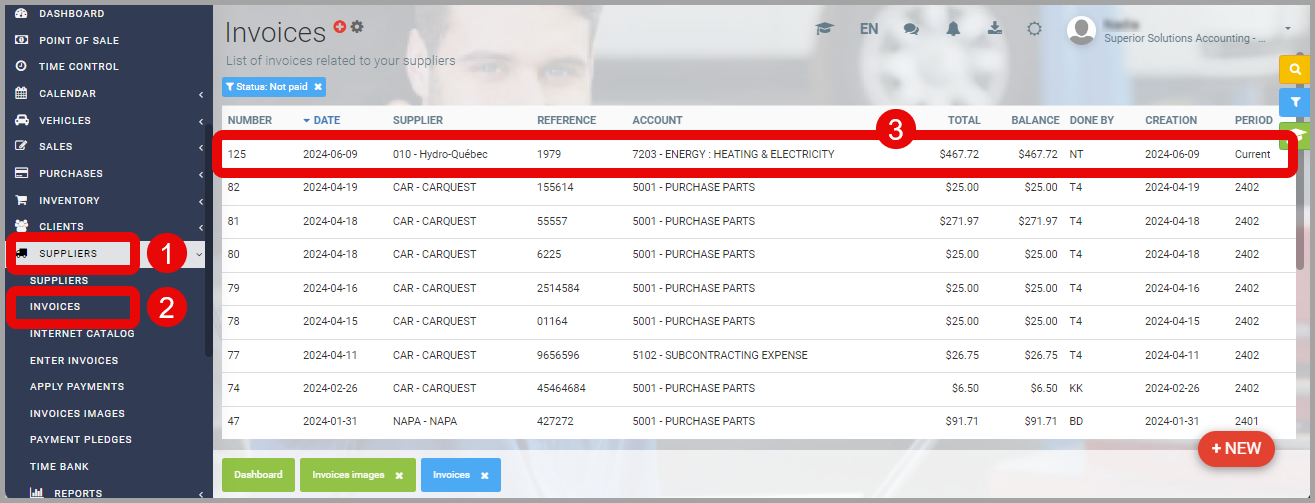Switch to the Dashboard bottom tab
This screenshot has width=1315, height=503.
point(258,475)
